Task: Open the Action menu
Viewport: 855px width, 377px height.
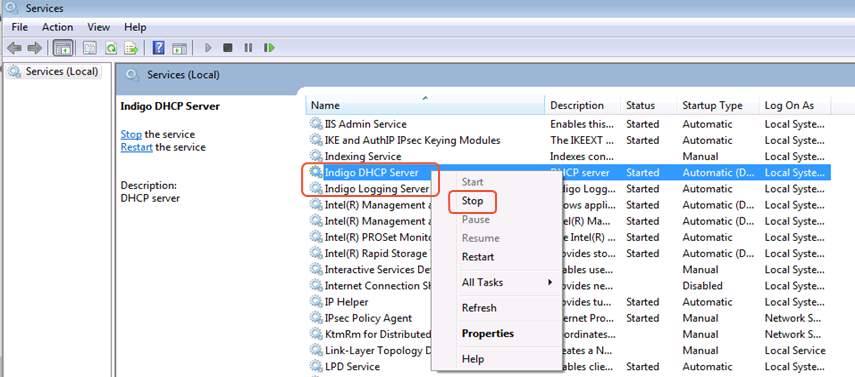Action: tap(57, 27)
